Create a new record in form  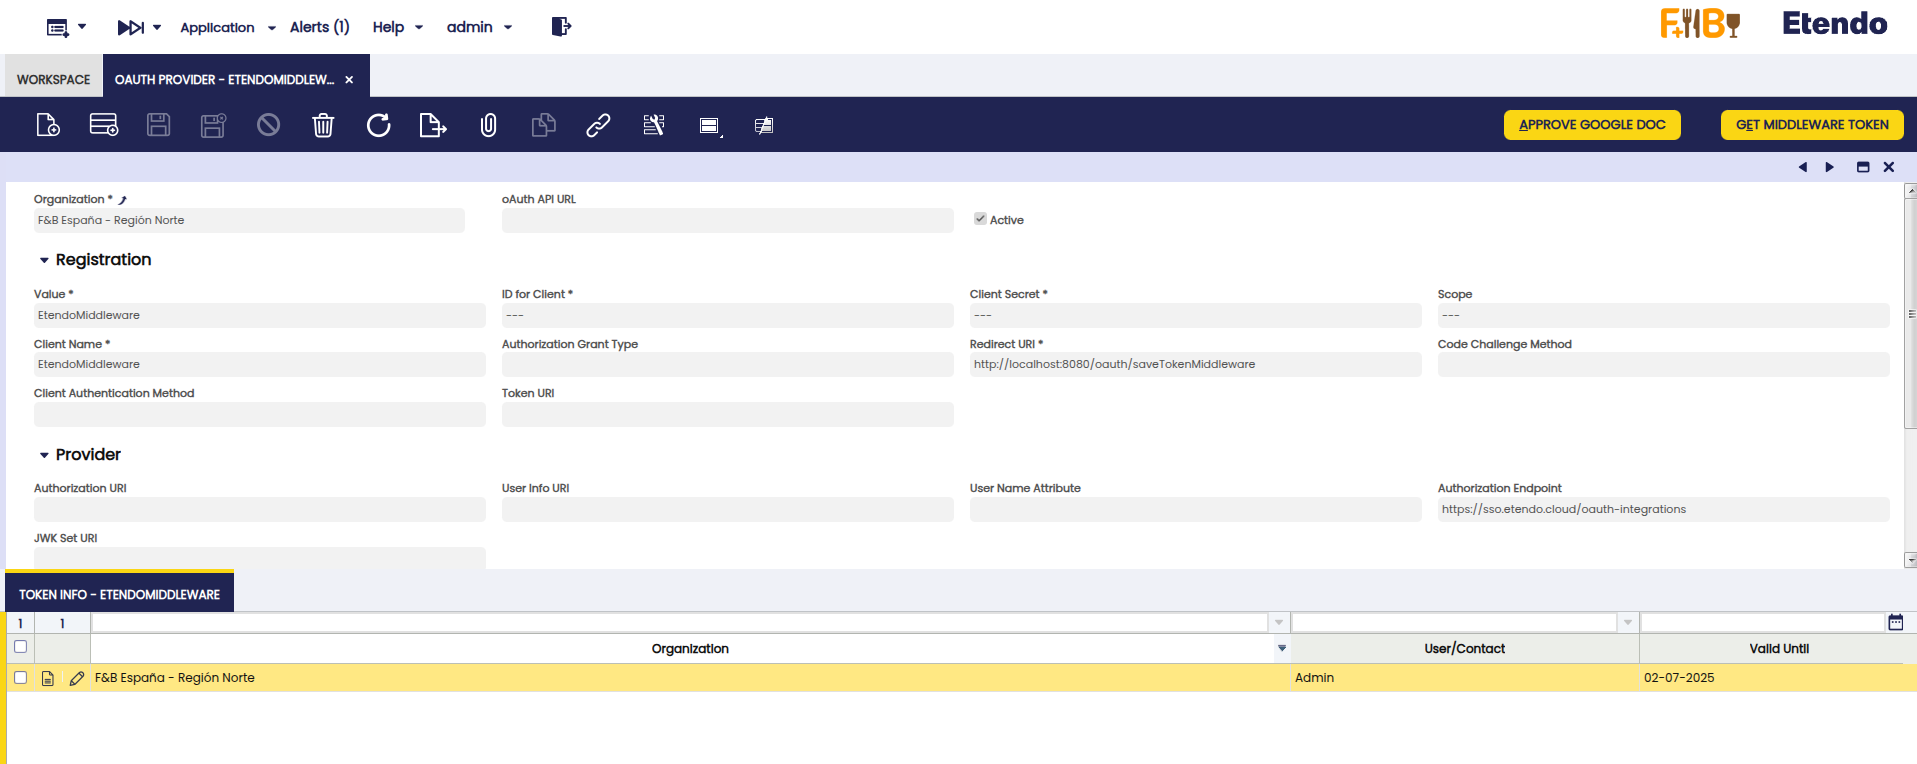(x=48, y=125)
